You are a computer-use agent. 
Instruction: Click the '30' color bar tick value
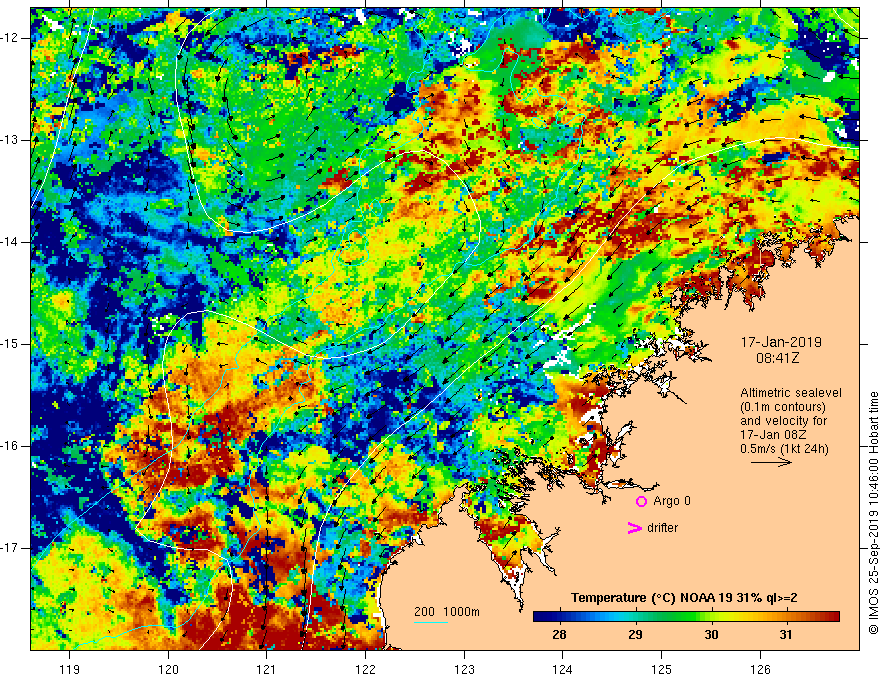711,635
